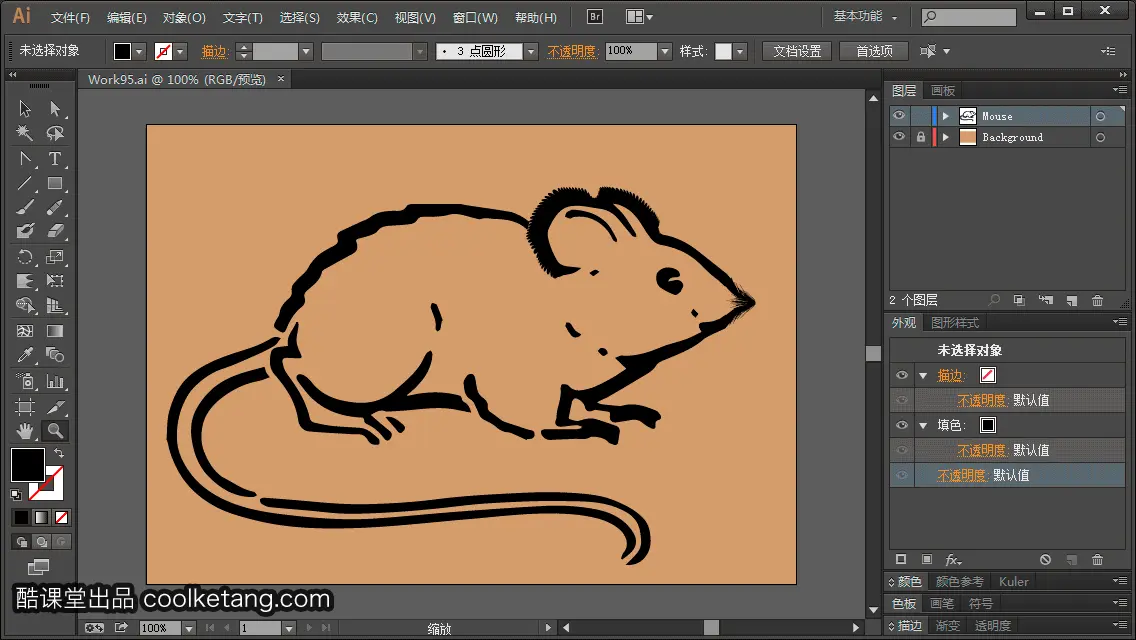Image resolution: width=1136 pixels, height=640 pixels.
Task: Open the opacity value dropdown
Action: pos(664,51)
